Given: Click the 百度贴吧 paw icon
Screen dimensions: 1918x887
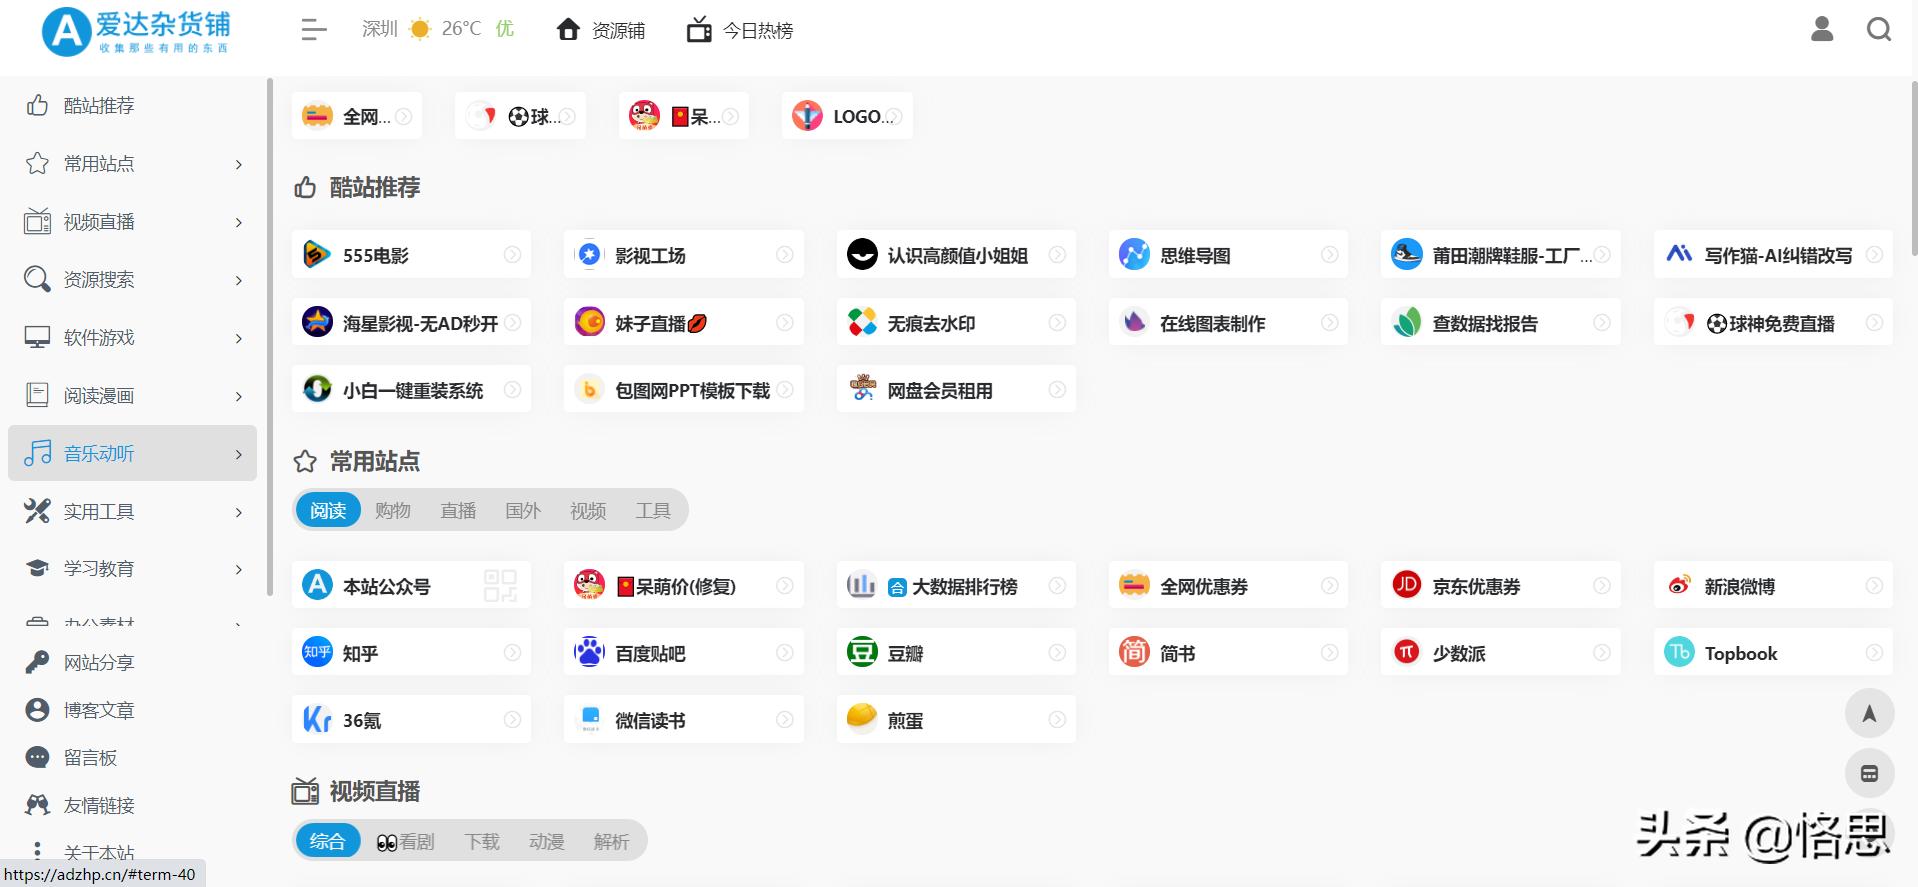Looking at the screenshot, I should coord(589,653).
